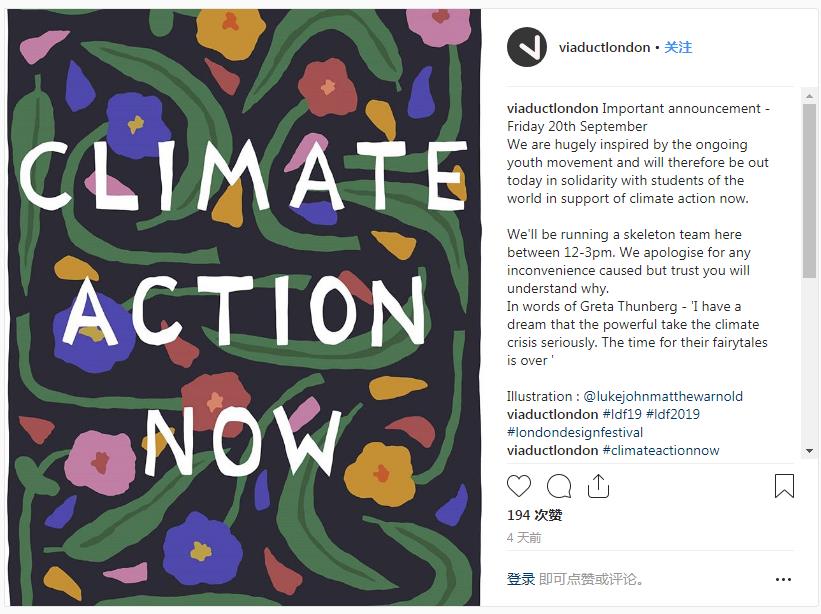This screenshot has height=614, width=821.
Task: Open comments via speech bubble icon
Action: (559, 486)
